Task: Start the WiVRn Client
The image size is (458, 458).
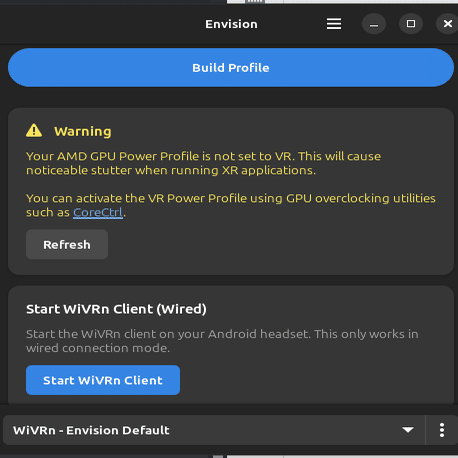Action: pyautogui.click(x=103, y=380)
